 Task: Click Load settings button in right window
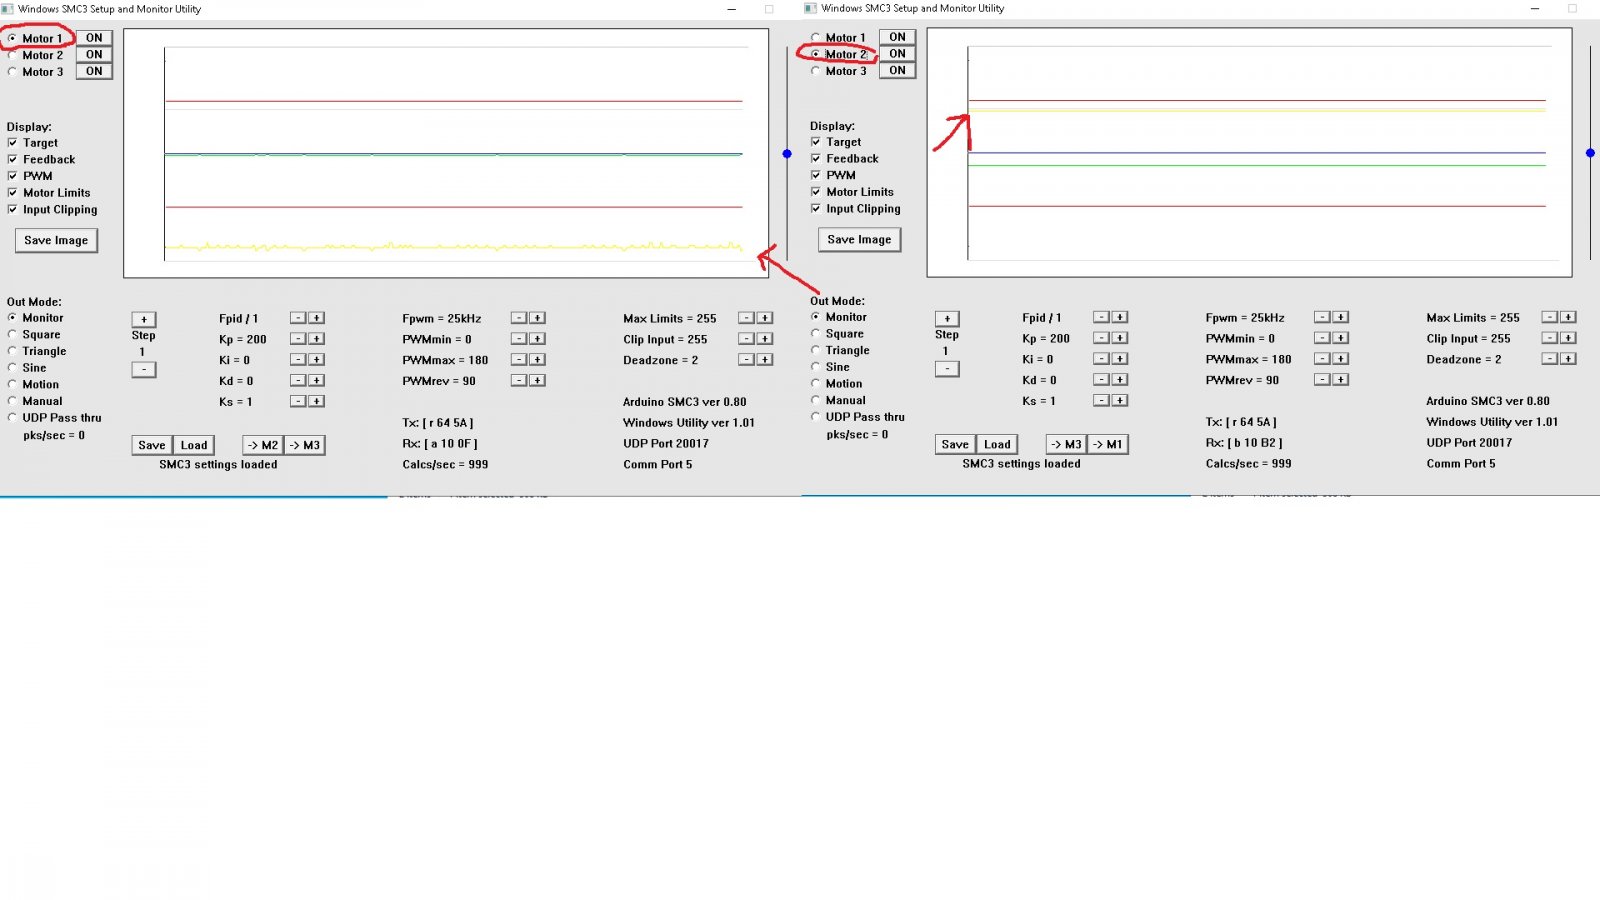tap(997, 445)
